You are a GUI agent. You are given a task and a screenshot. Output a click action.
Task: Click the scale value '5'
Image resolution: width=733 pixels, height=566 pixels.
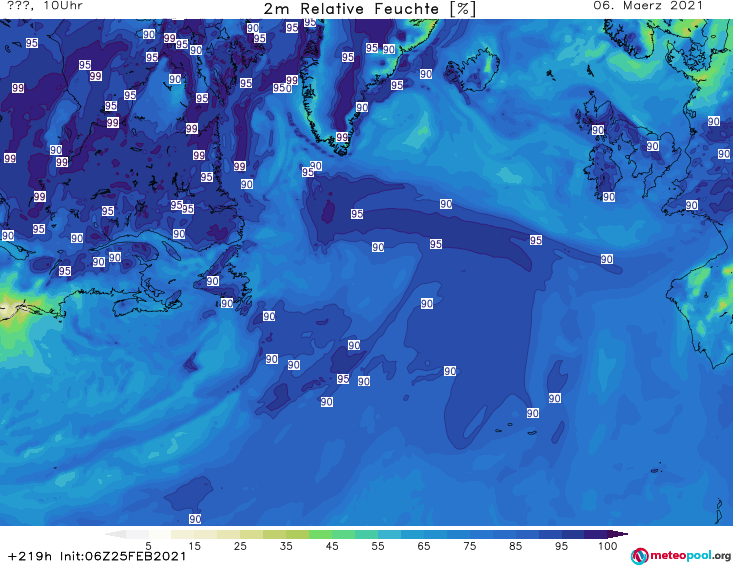[148, 546]
